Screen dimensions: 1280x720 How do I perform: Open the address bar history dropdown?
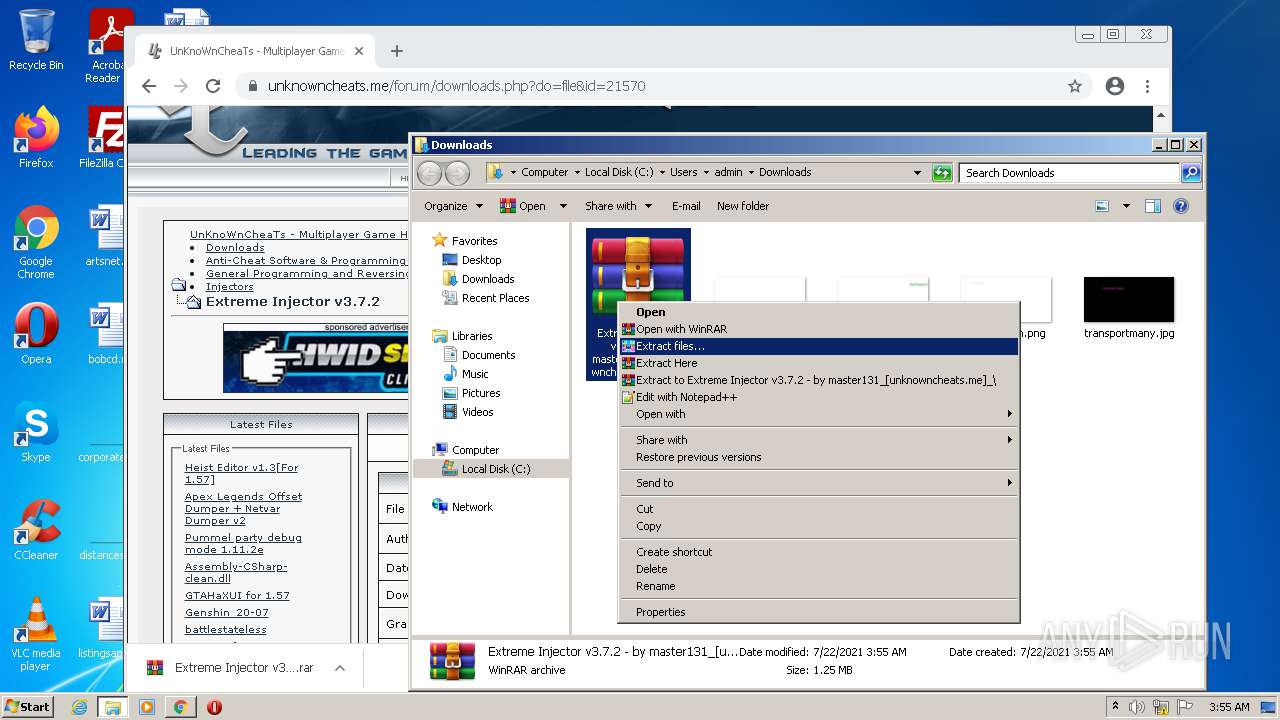[918, 173]
